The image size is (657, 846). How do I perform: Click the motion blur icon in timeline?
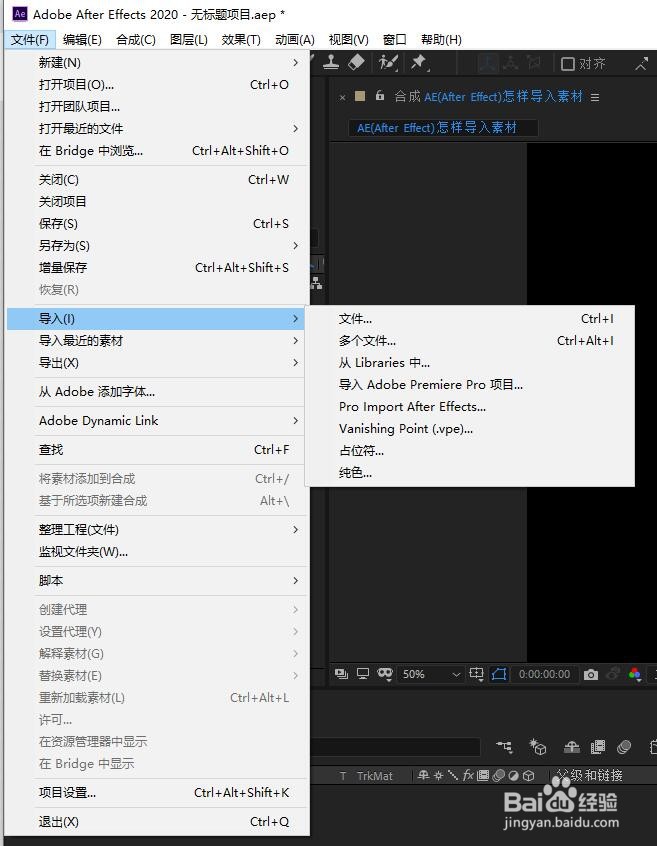coord(624,747)
